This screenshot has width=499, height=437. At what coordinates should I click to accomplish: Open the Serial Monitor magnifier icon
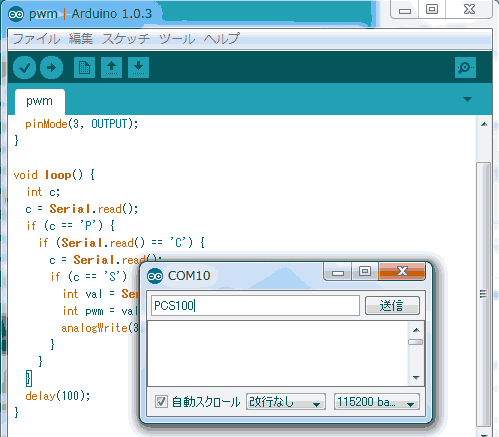(465, 68)
